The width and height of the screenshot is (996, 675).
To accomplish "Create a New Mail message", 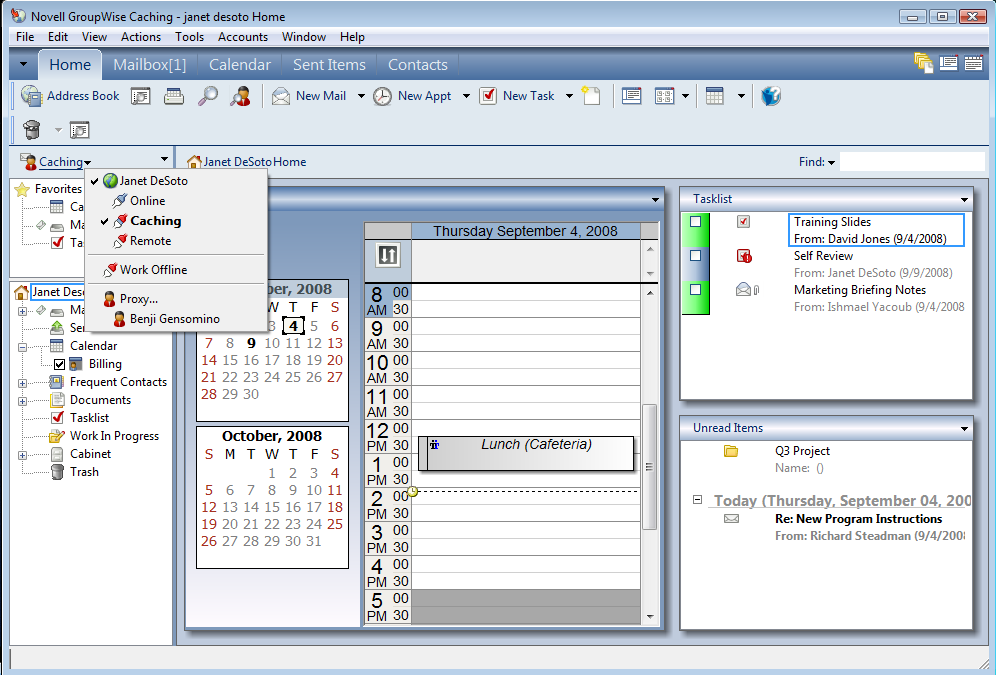I will pyautogui.click(x=309, y=96).
